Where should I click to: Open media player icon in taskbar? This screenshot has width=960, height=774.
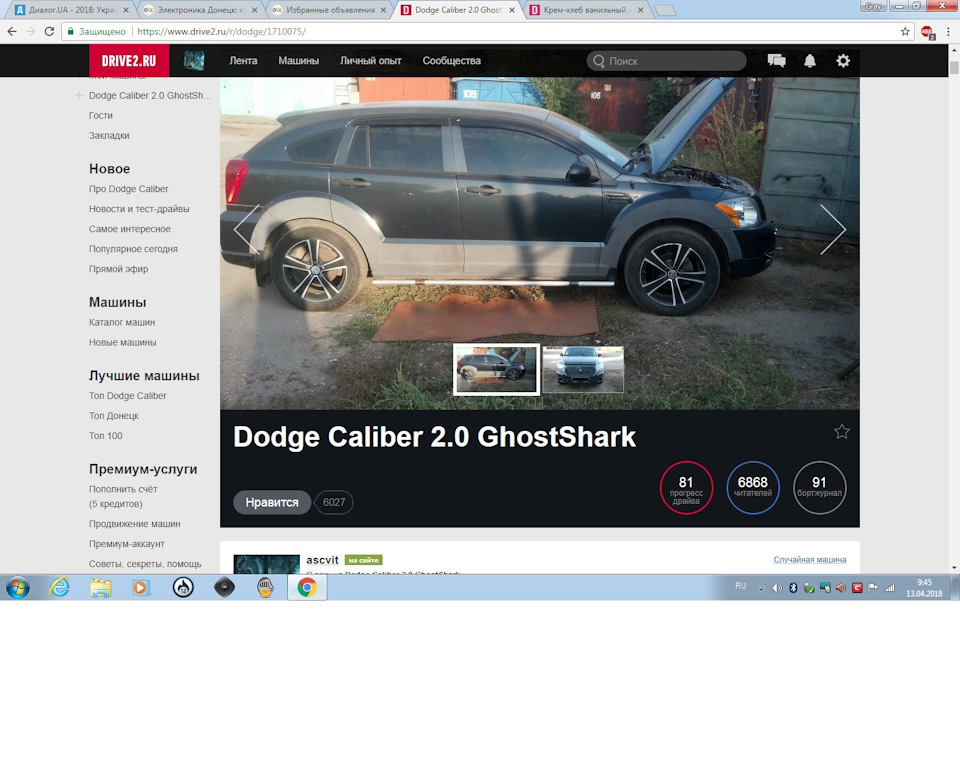tap(141, 588)
